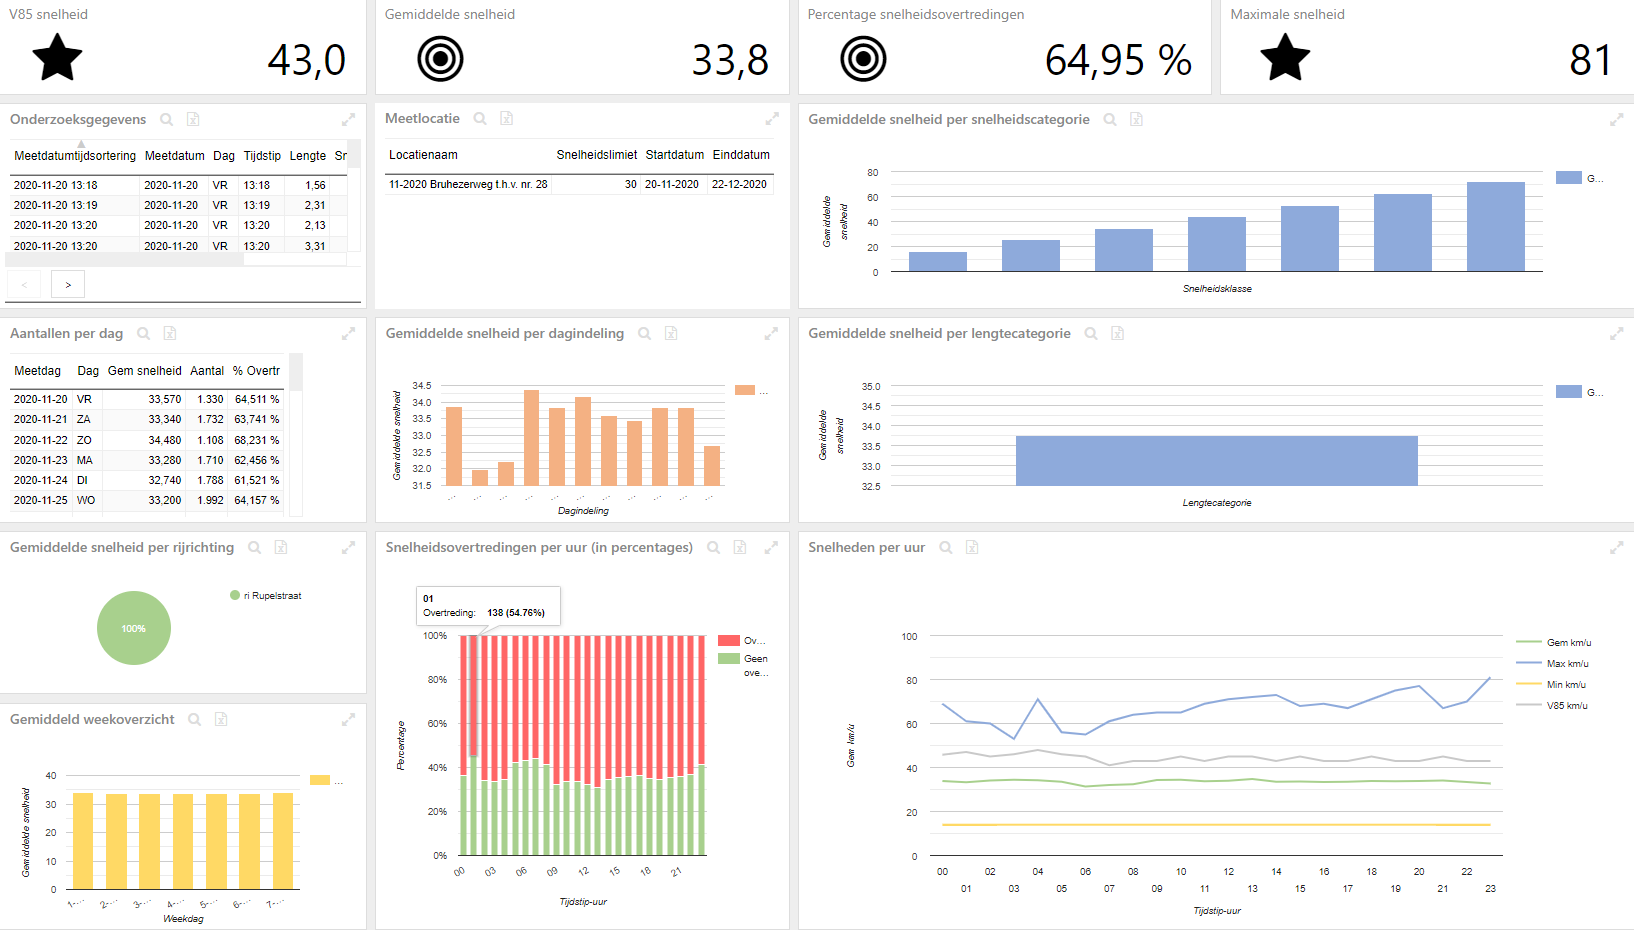Sort by Meetdatumtijdsortering column header
The image size is (1634, 930).
[x=75, y=156]
